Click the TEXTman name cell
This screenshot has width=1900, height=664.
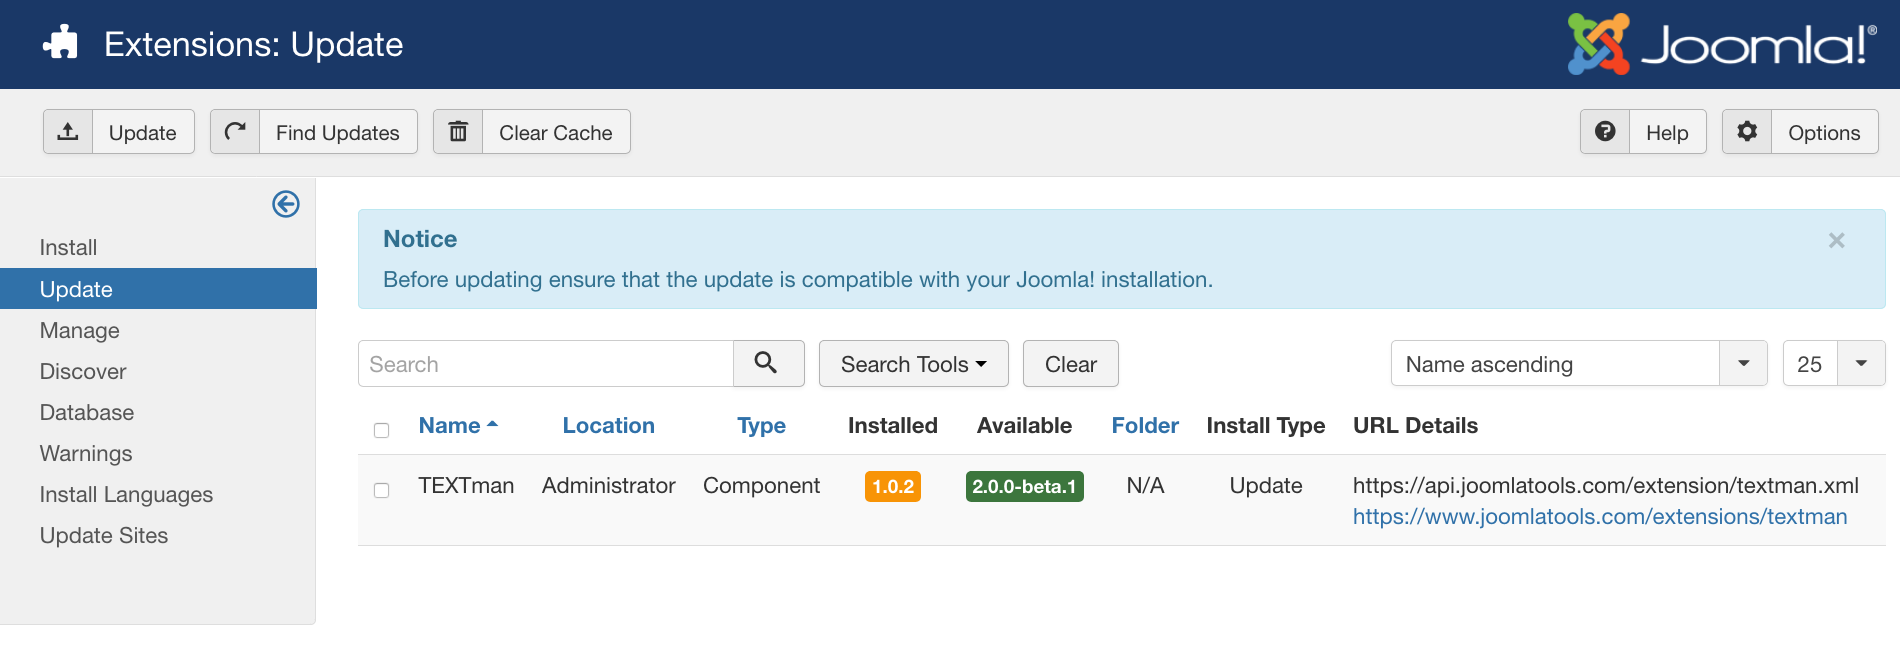[466, 485]
